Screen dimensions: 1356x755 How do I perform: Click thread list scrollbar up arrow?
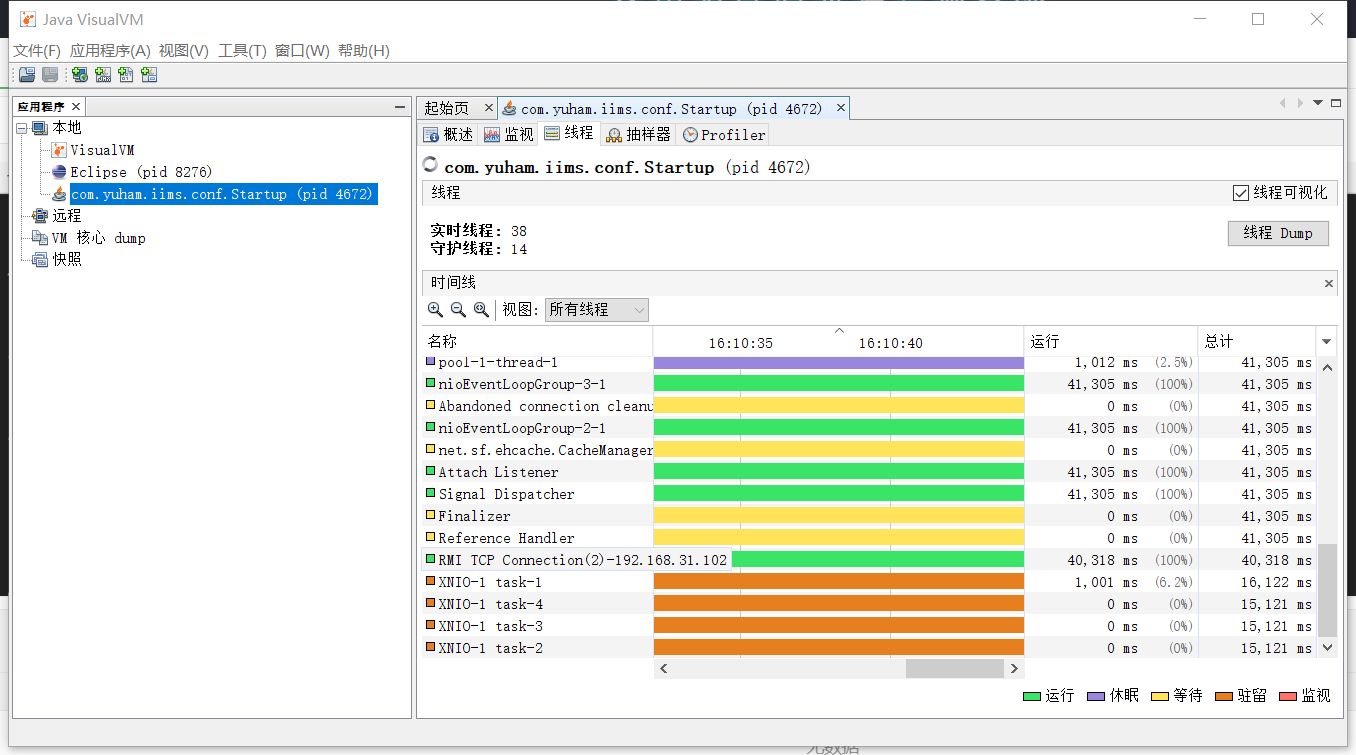coord(1327,367)
